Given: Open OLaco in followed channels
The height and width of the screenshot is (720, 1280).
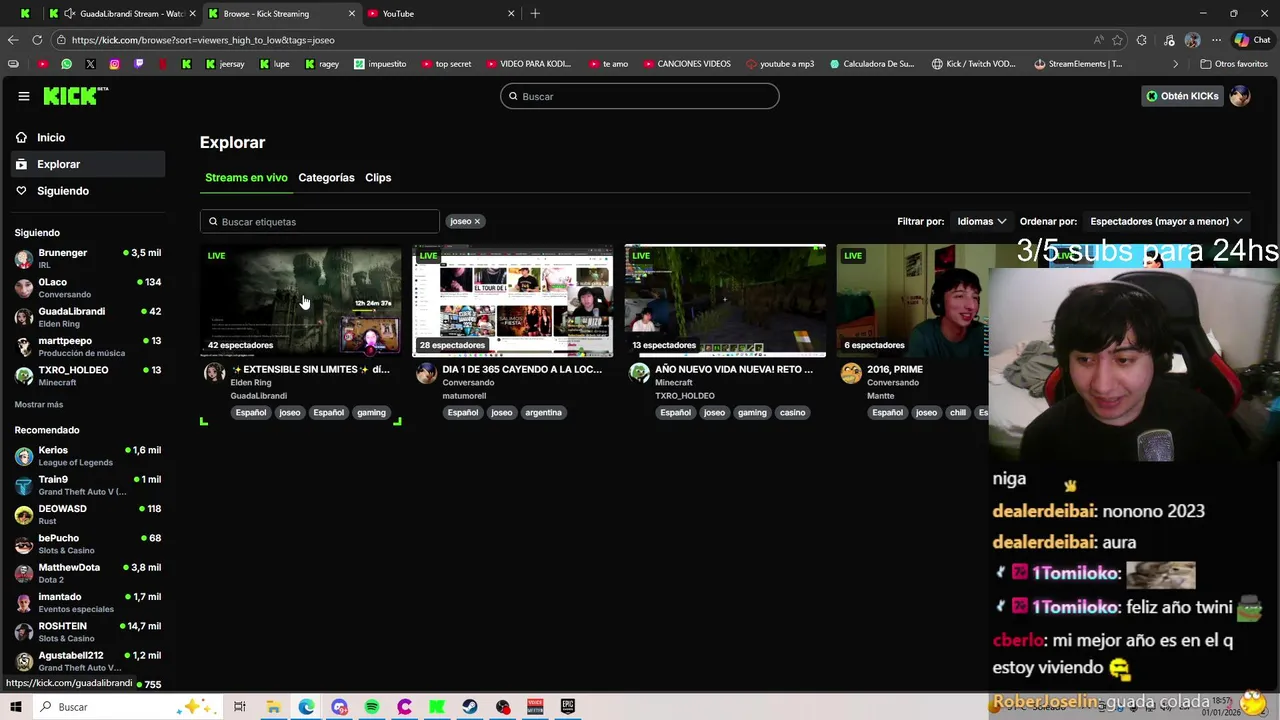Looking at the screenshot, I should point(88,287).
